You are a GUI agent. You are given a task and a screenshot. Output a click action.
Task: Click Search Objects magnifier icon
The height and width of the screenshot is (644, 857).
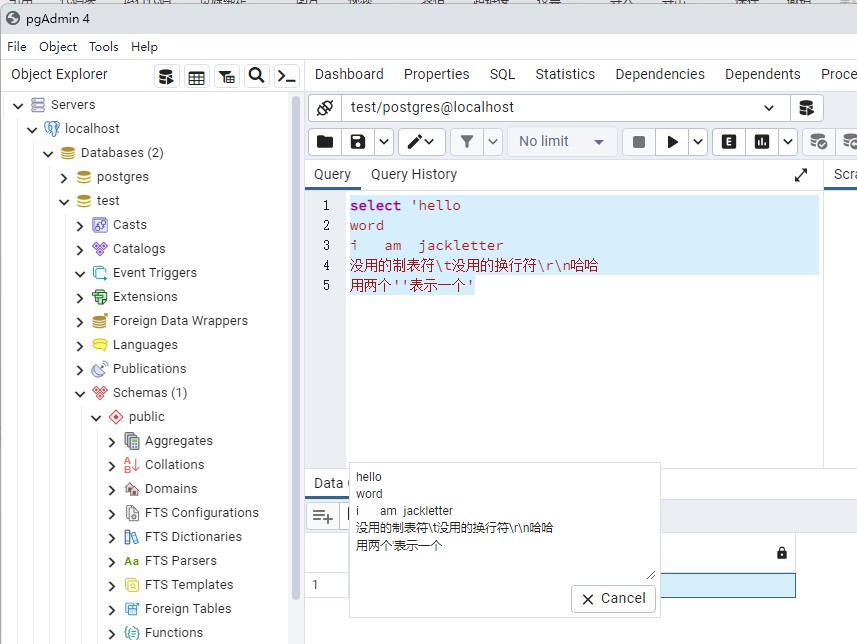(257, 76)
